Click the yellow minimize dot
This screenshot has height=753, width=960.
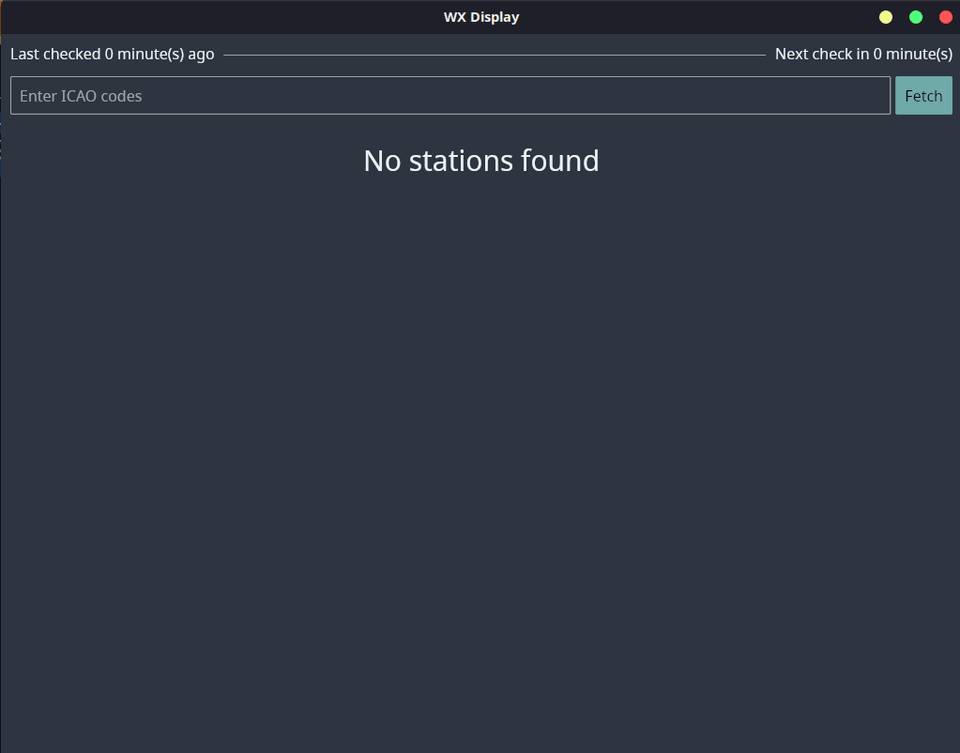coord(885,17)
